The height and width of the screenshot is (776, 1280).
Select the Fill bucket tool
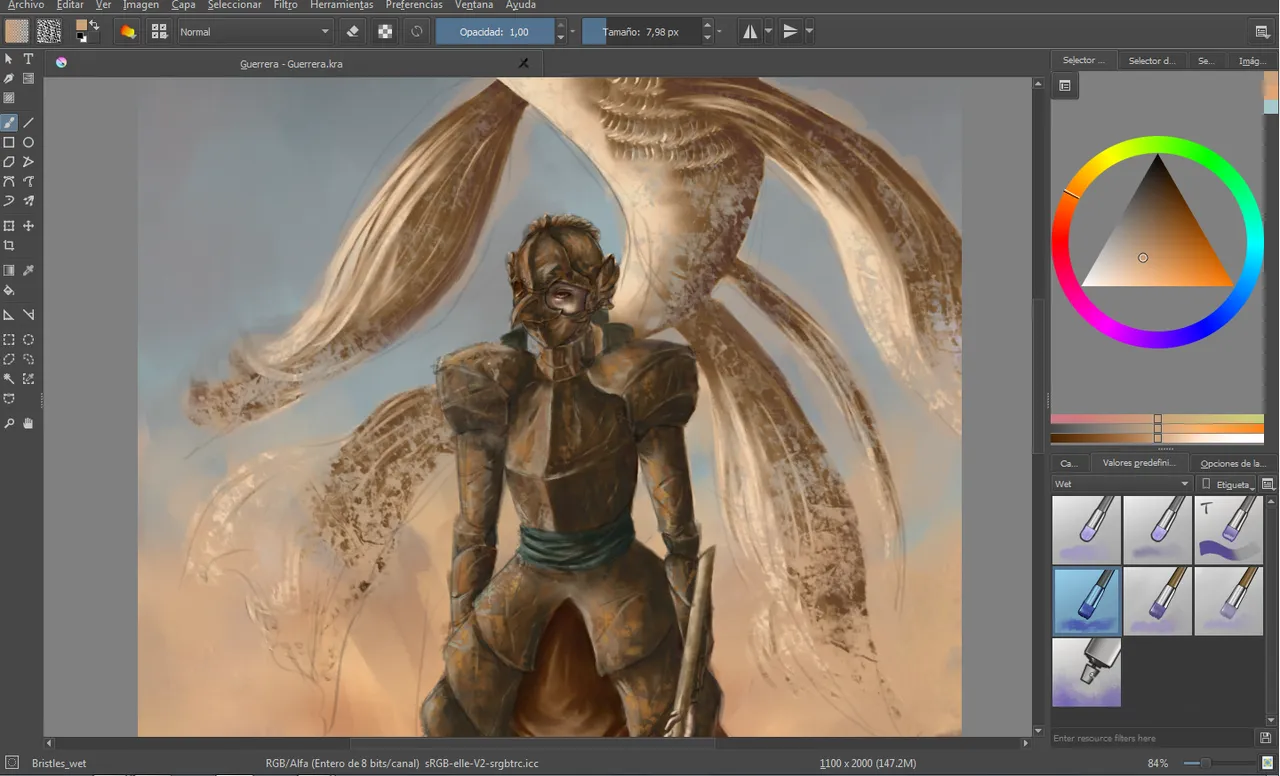pos(9,291)
